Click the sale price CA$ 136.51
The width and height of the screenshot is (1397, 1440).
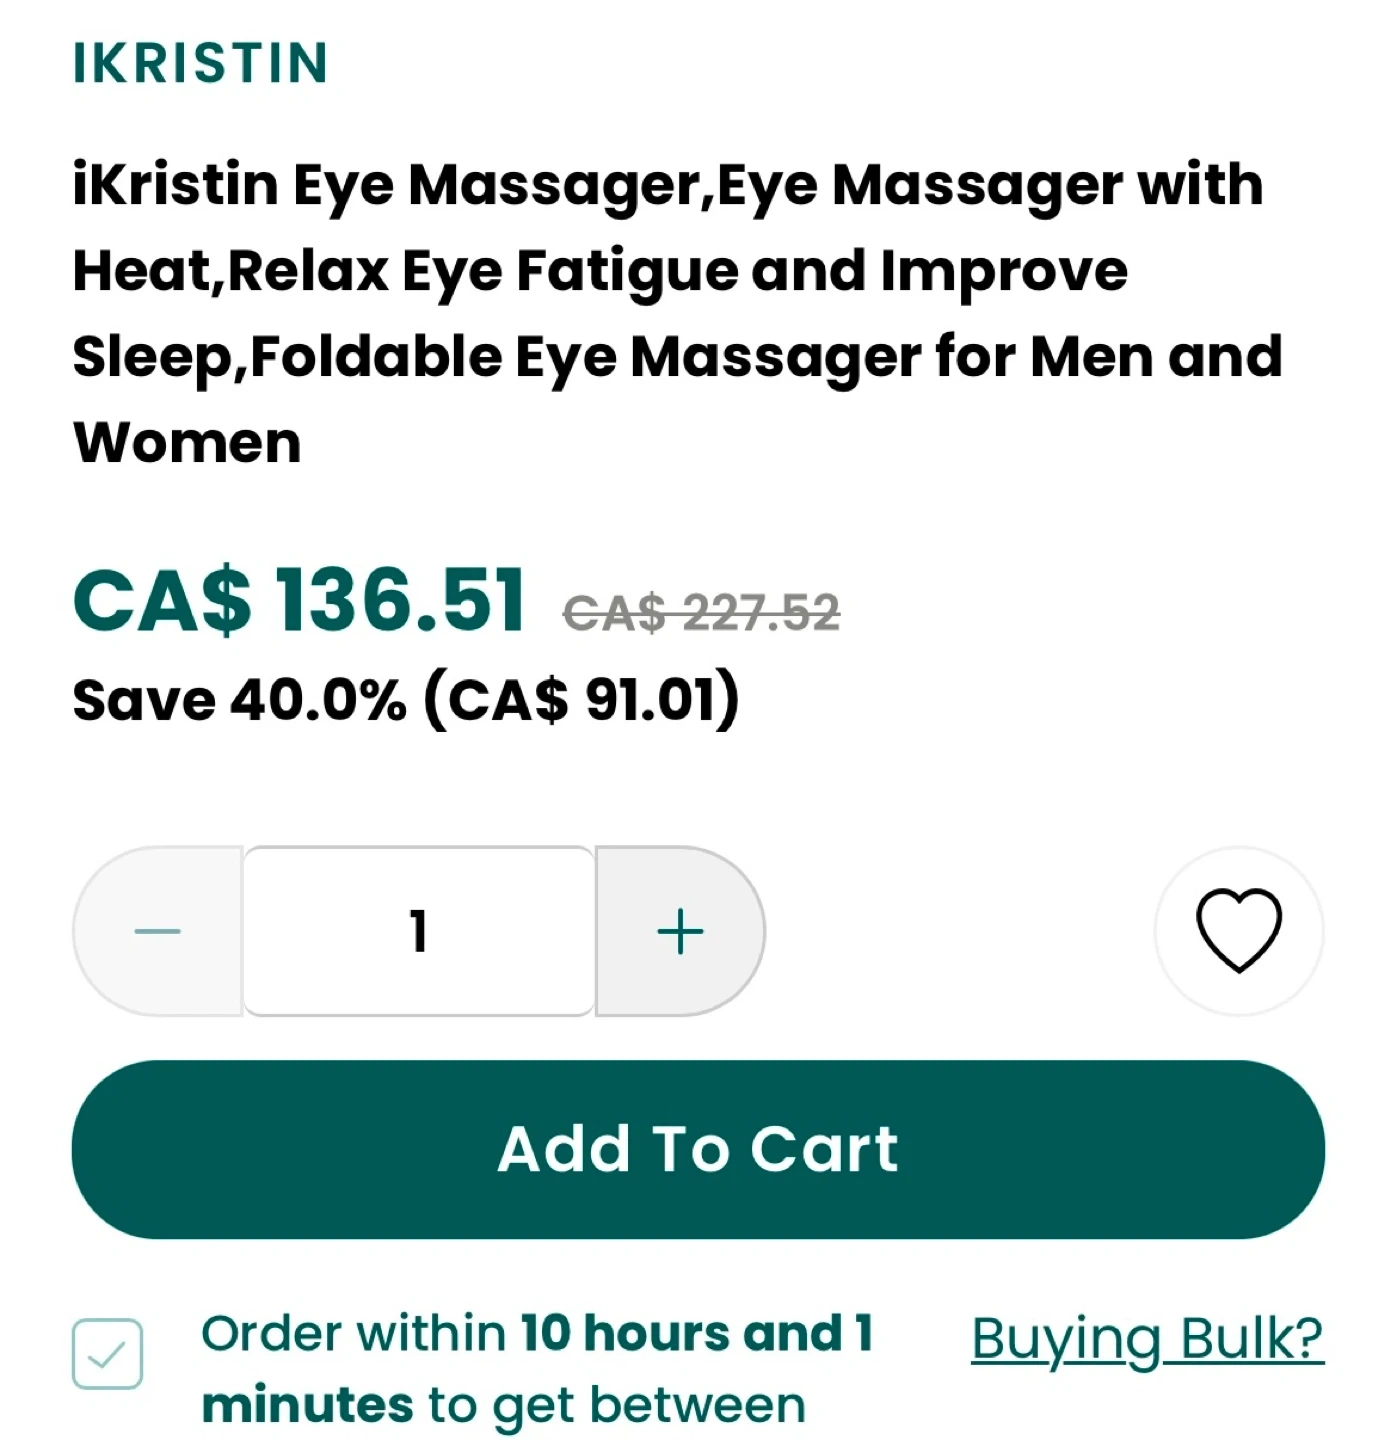299,600
